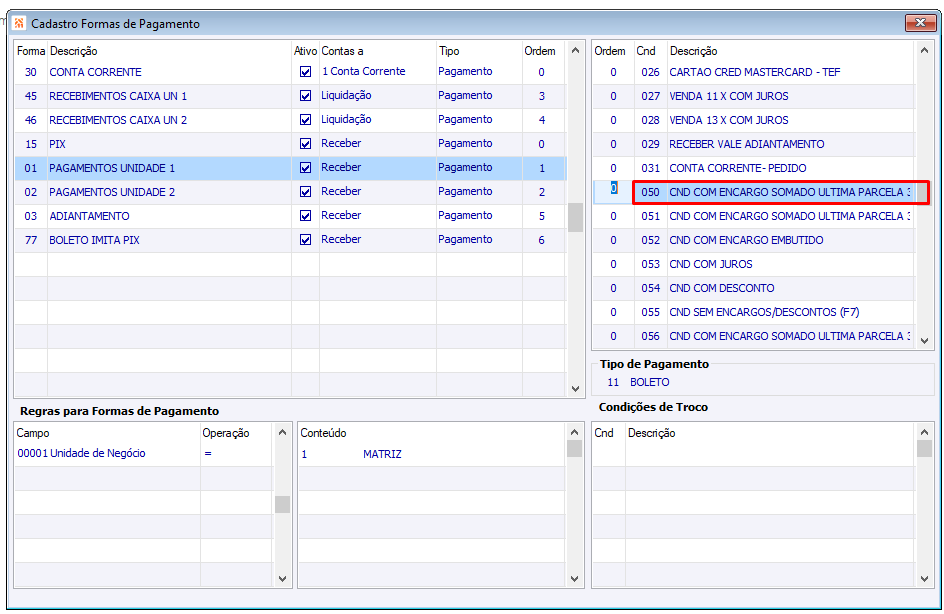Select the CONTA CORRENTE row
This screenshot has width=944, height=614.
click(290, 72)
